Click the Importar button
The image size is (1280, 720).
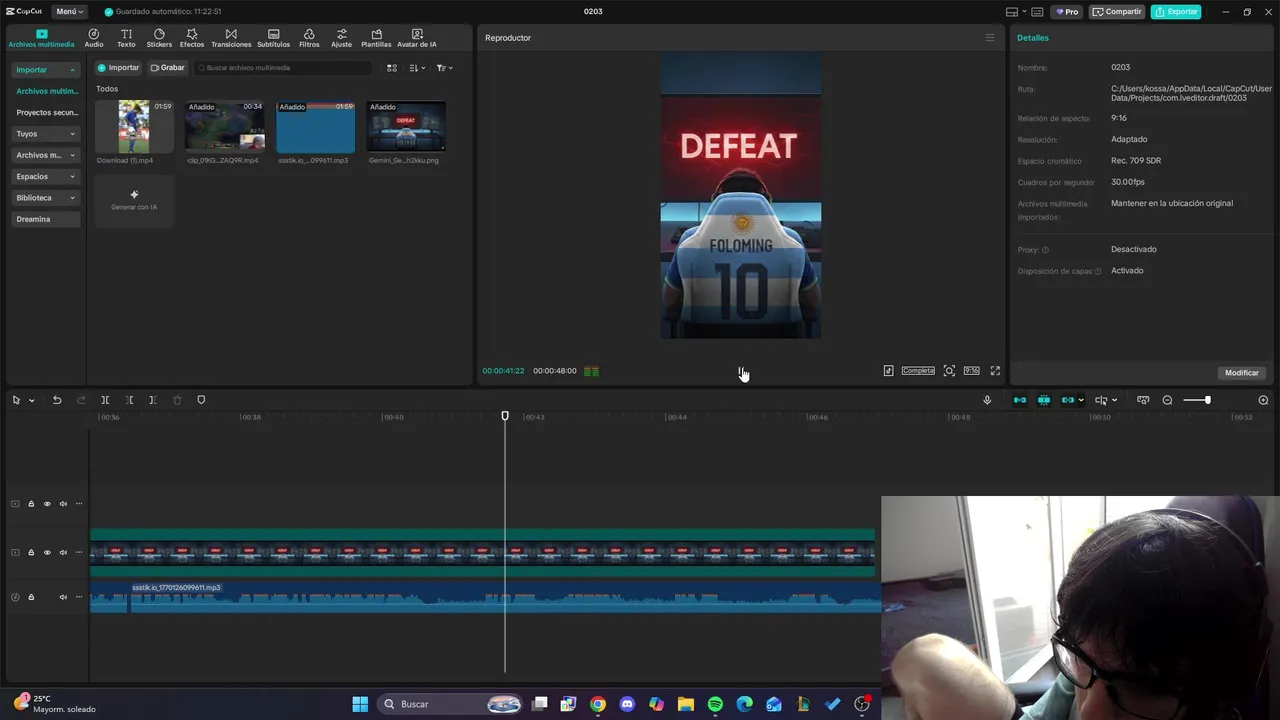coord(118,68)
